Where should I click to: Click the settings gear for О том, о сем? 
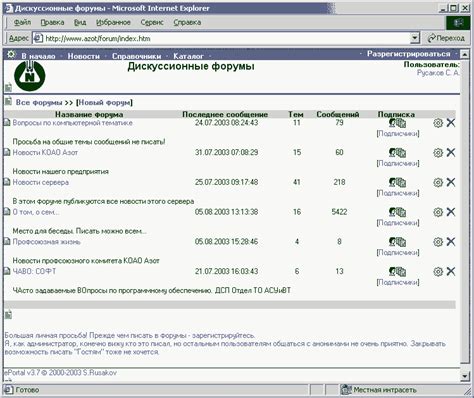438,212
